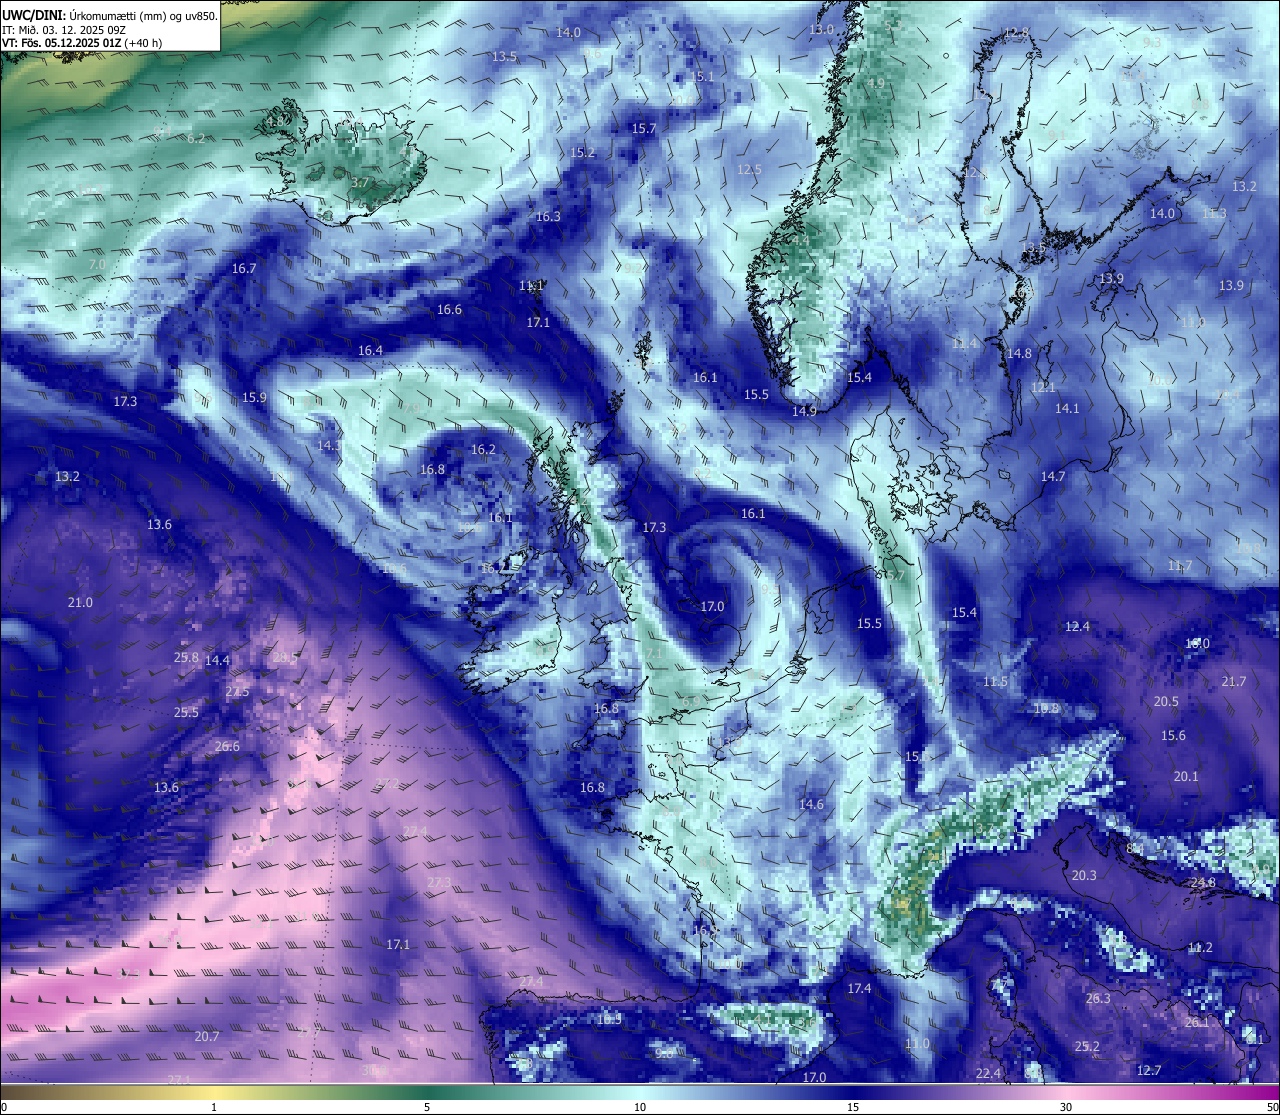This screenshot has width=1280, height=1115.
Task: Click the 16.7 value label
Action: [244, 268]
